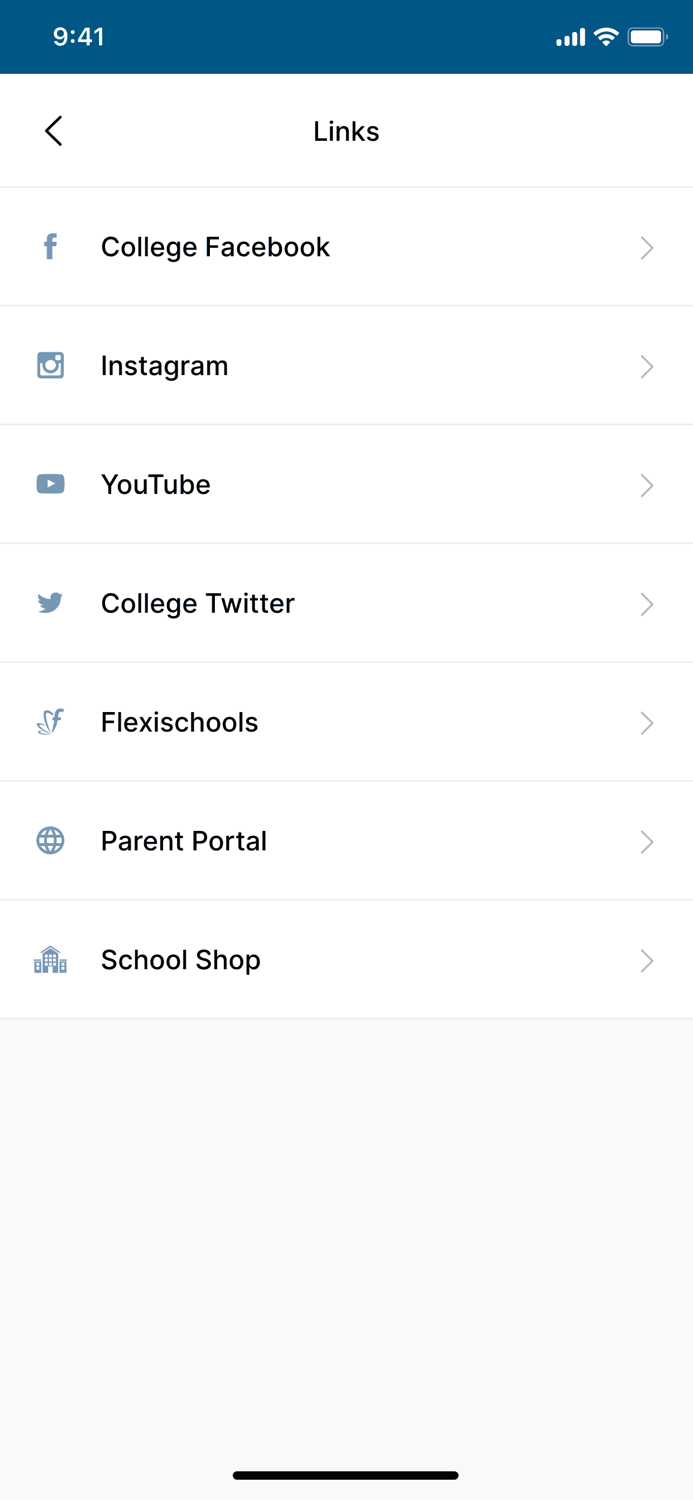Tap the Instagram camera icon
The width and height of the screenshot is (693, 1500).
click(50, 365)
